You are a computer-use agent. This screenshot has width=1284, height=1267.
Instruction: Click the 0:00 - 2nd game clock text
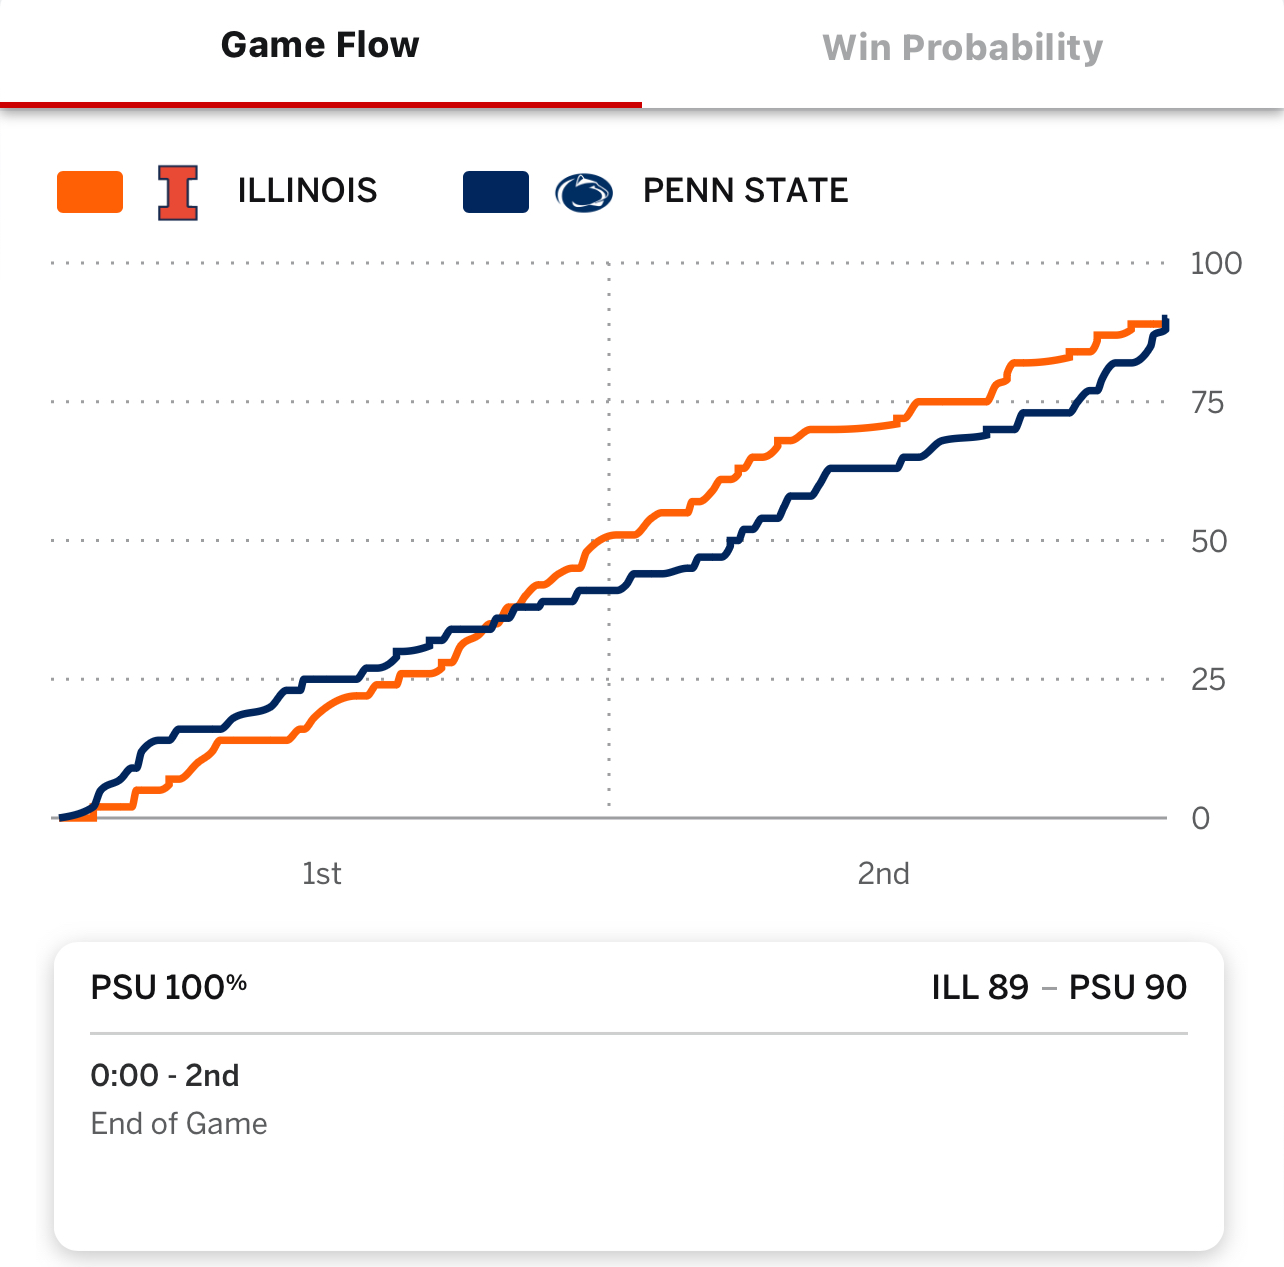click(x=165, y=1076)
